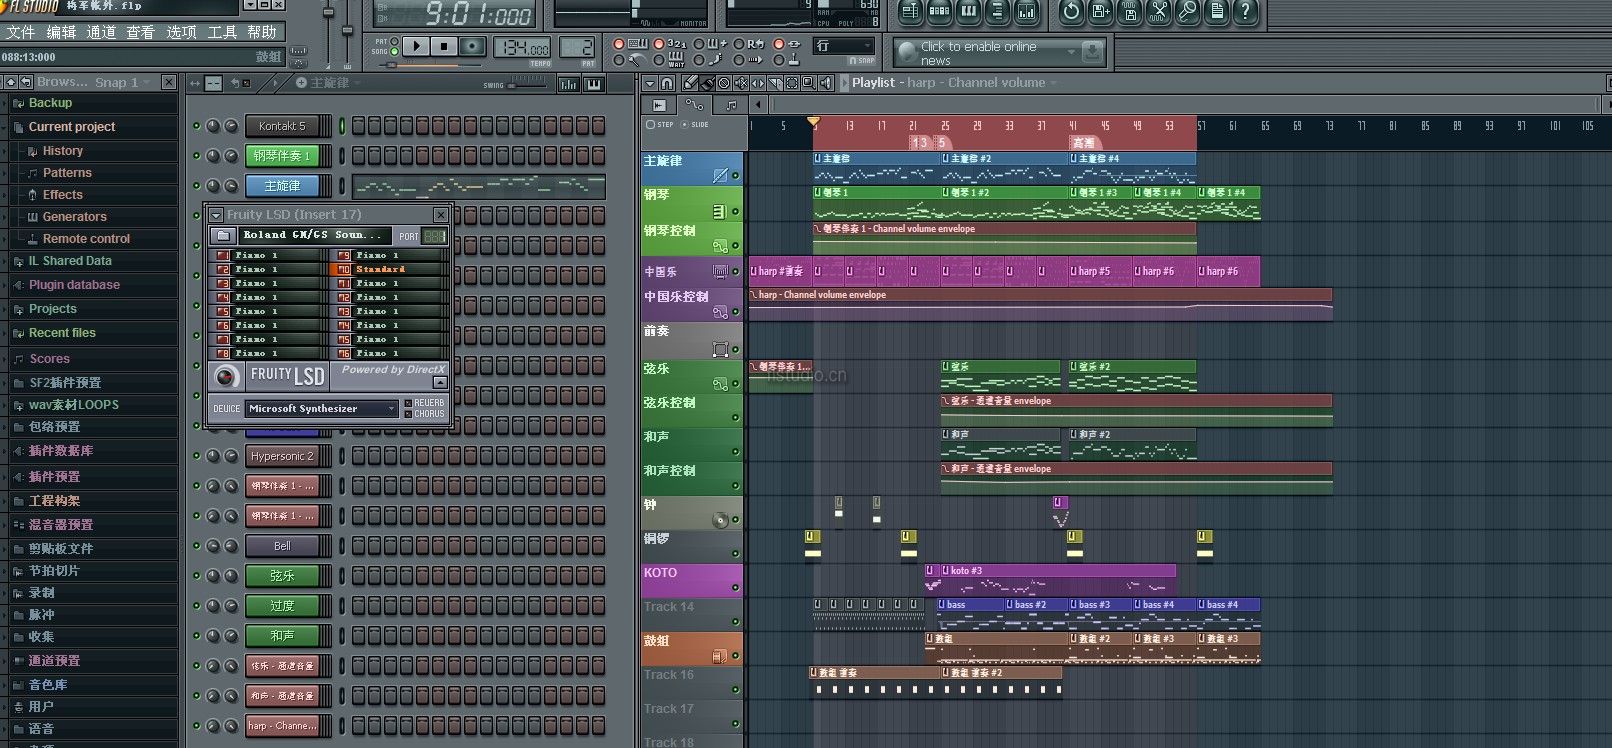Open the 编辑 menu

[x=61, y=32]
